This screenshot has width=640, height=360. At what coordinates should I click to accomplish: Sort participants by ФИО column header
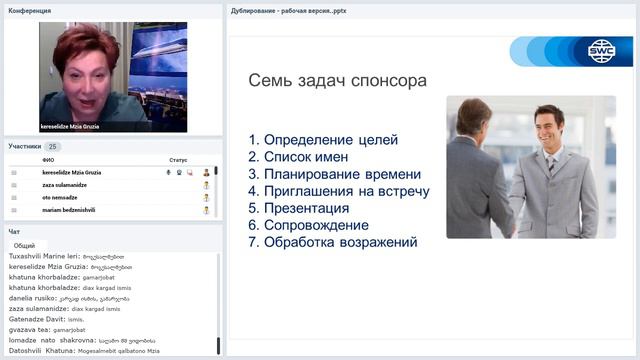tap(48, 160)
